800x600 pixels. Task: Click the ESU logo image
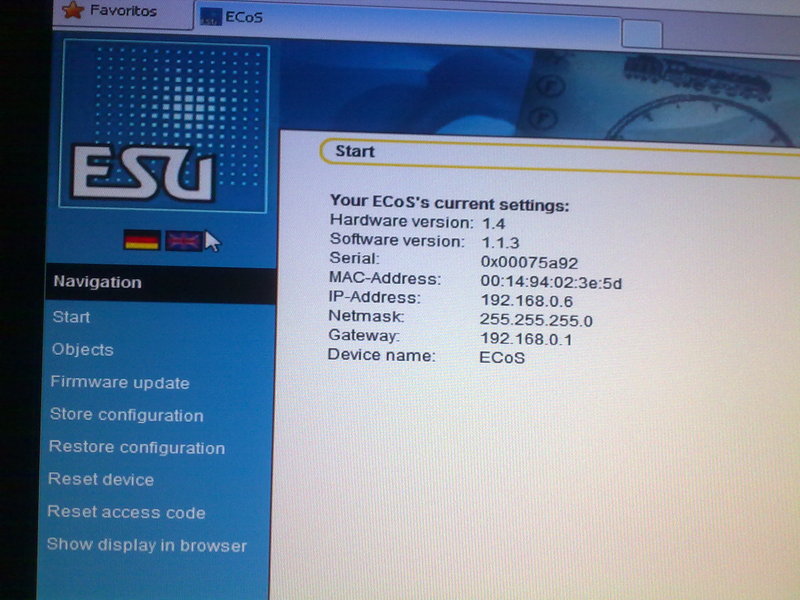164,126
